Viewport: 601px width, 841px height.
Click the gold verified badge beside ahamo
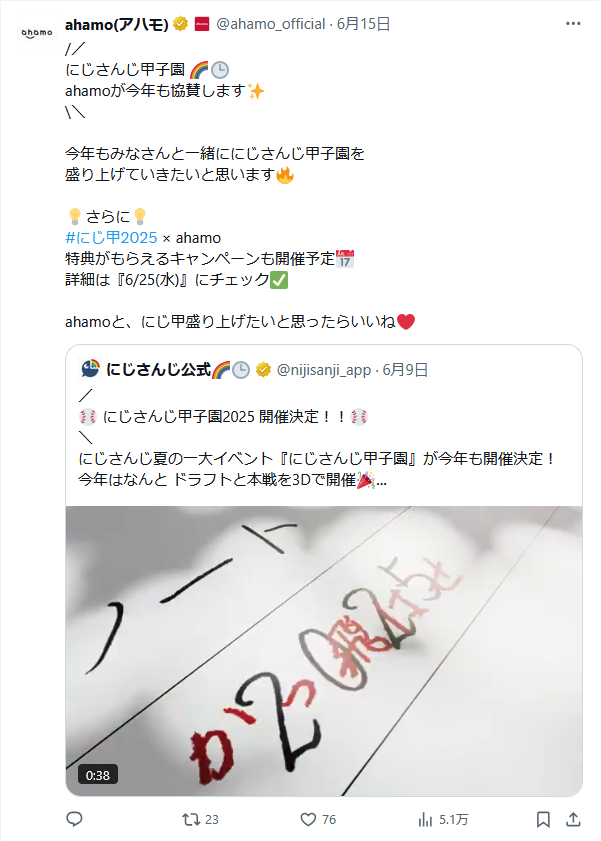pyautogui.click(x=180, y=24)
